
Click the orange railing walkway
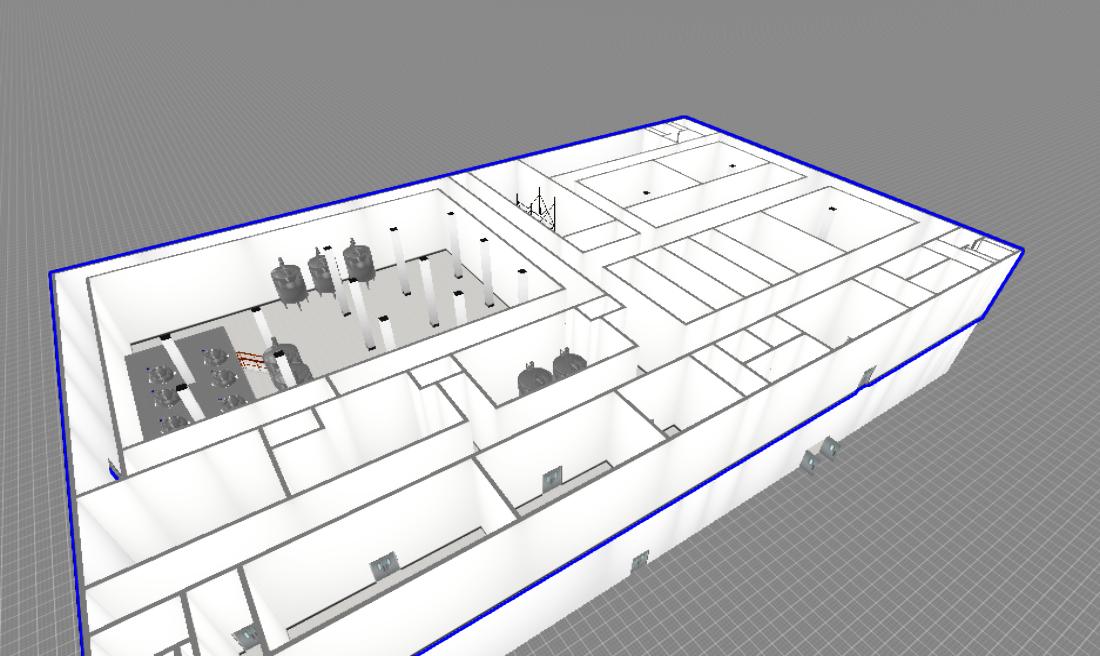point(250,359)
